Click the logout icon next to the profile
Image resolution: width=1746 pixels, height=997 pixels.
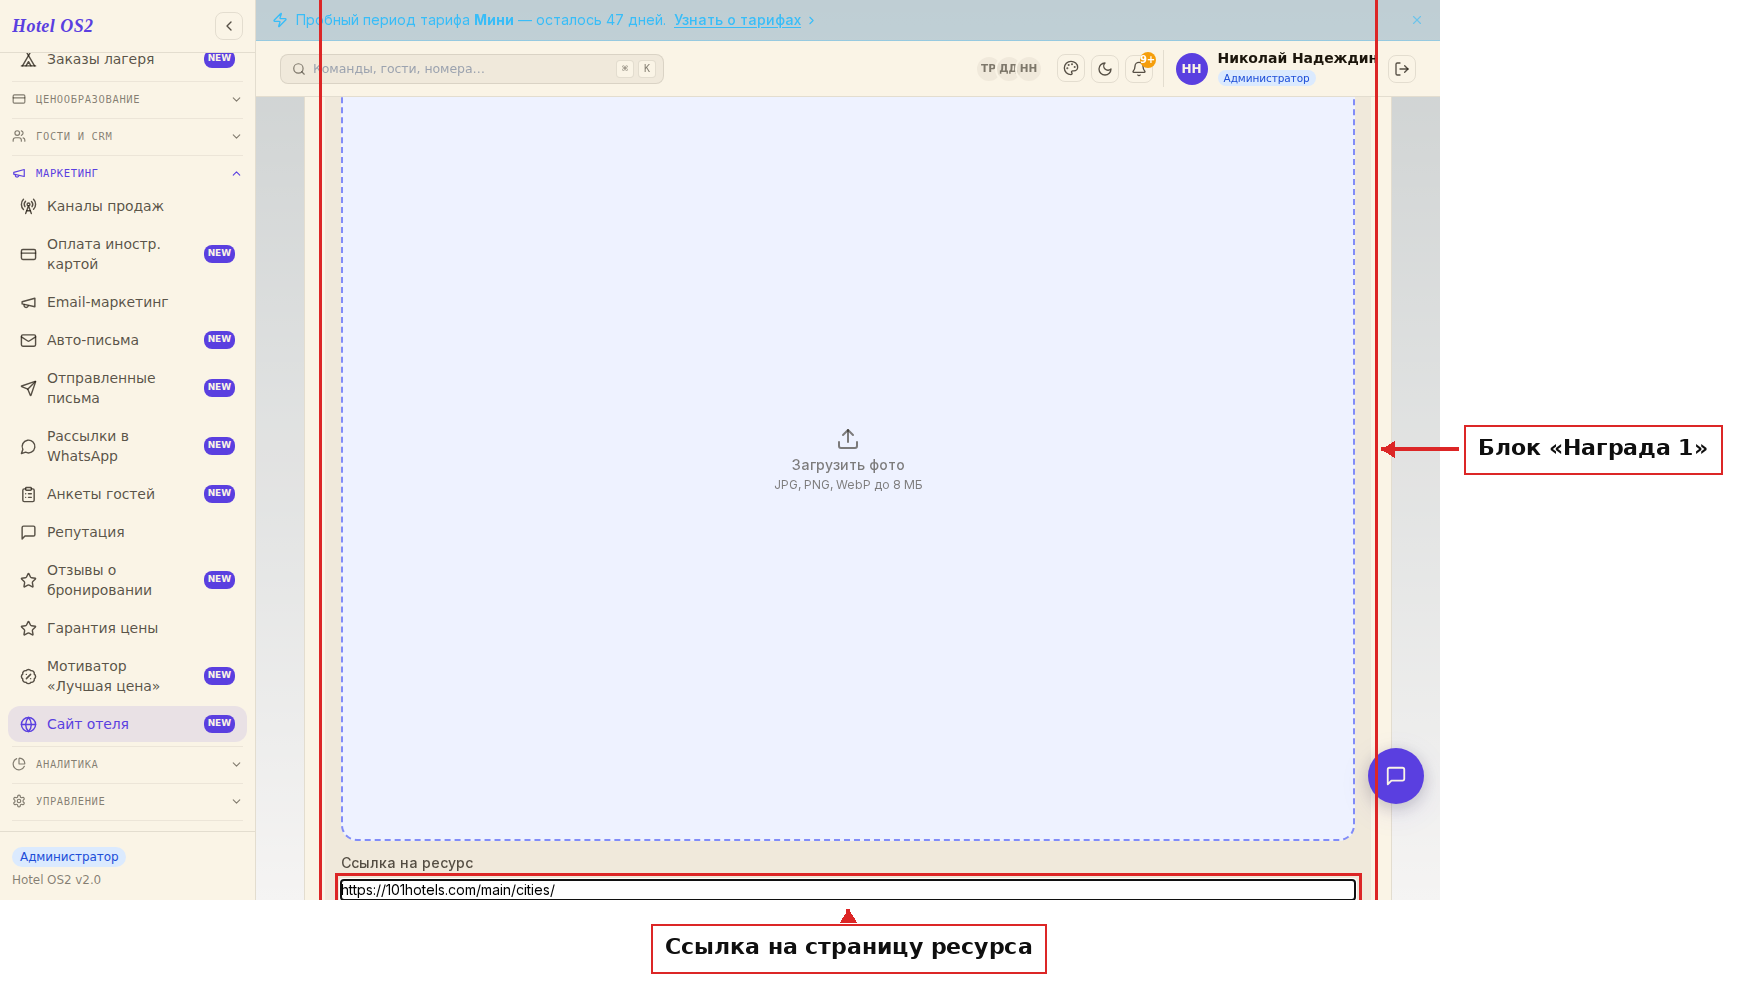tap(1402, 69)
